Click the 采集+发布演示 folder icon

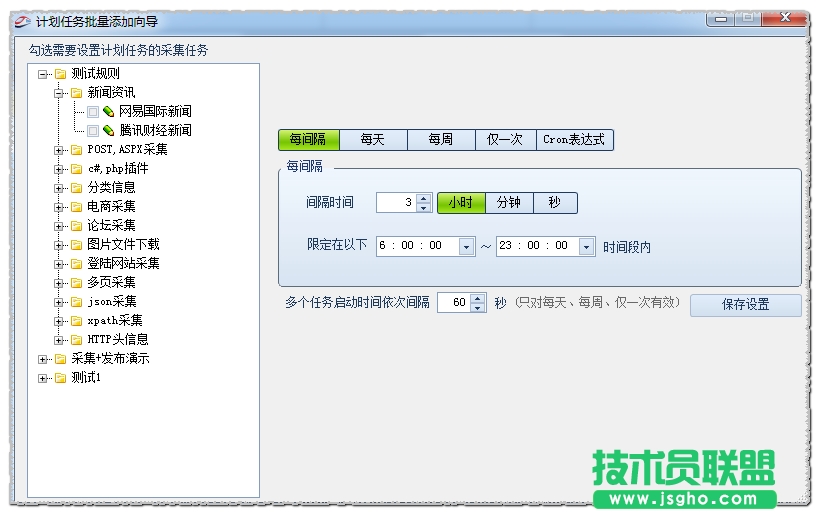(61, 359)
